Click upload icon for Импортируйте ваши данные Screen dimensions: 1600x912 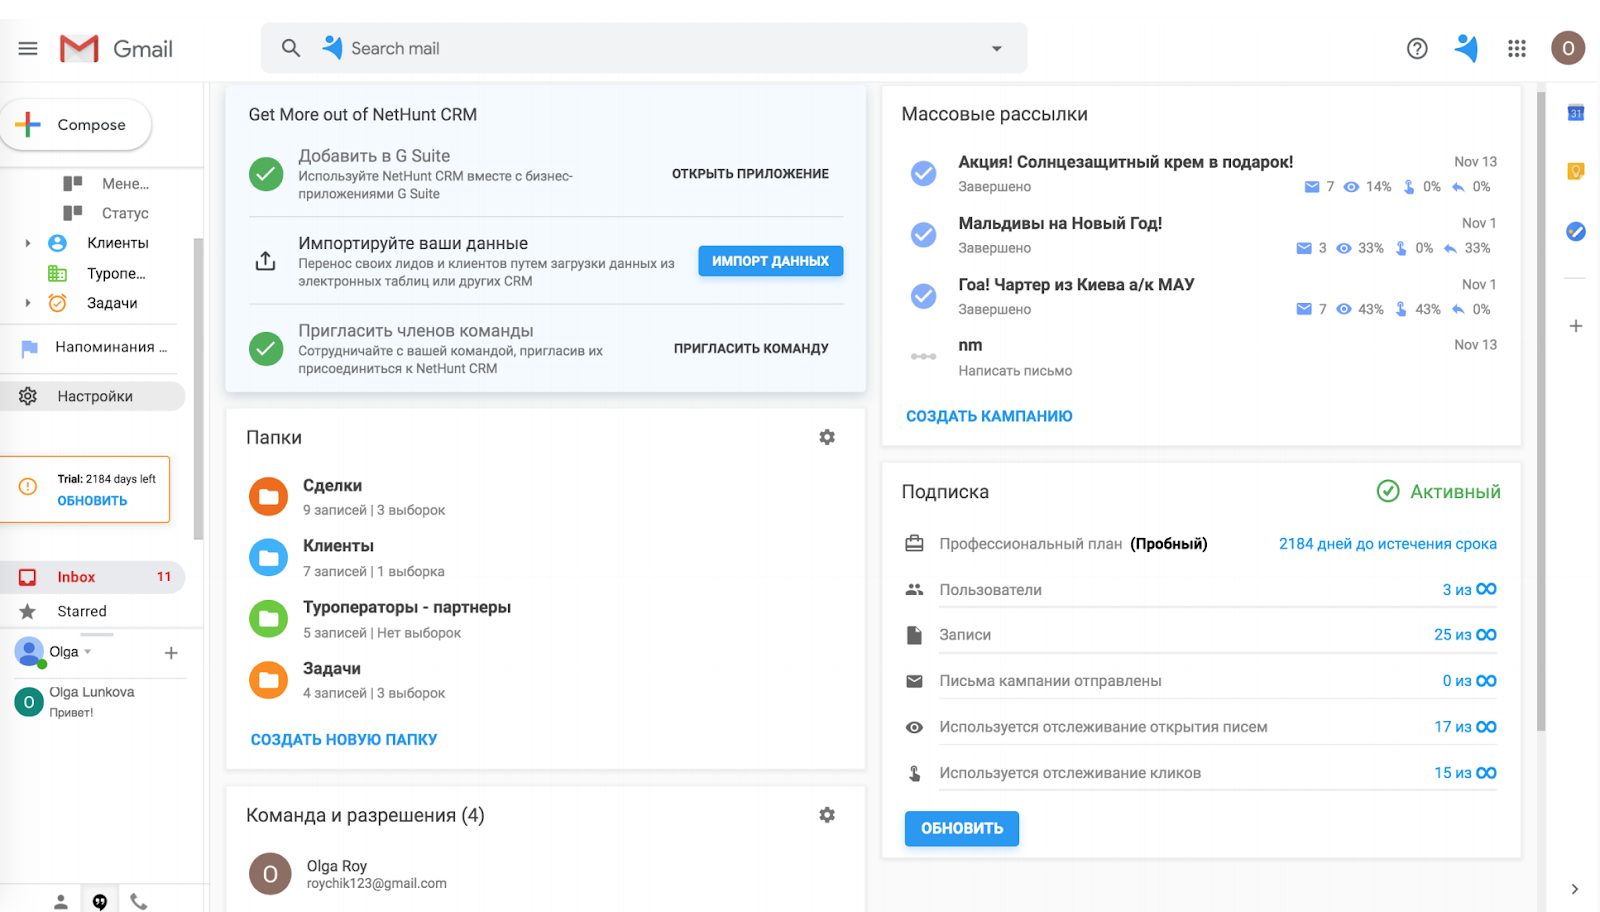pos(265,261)
